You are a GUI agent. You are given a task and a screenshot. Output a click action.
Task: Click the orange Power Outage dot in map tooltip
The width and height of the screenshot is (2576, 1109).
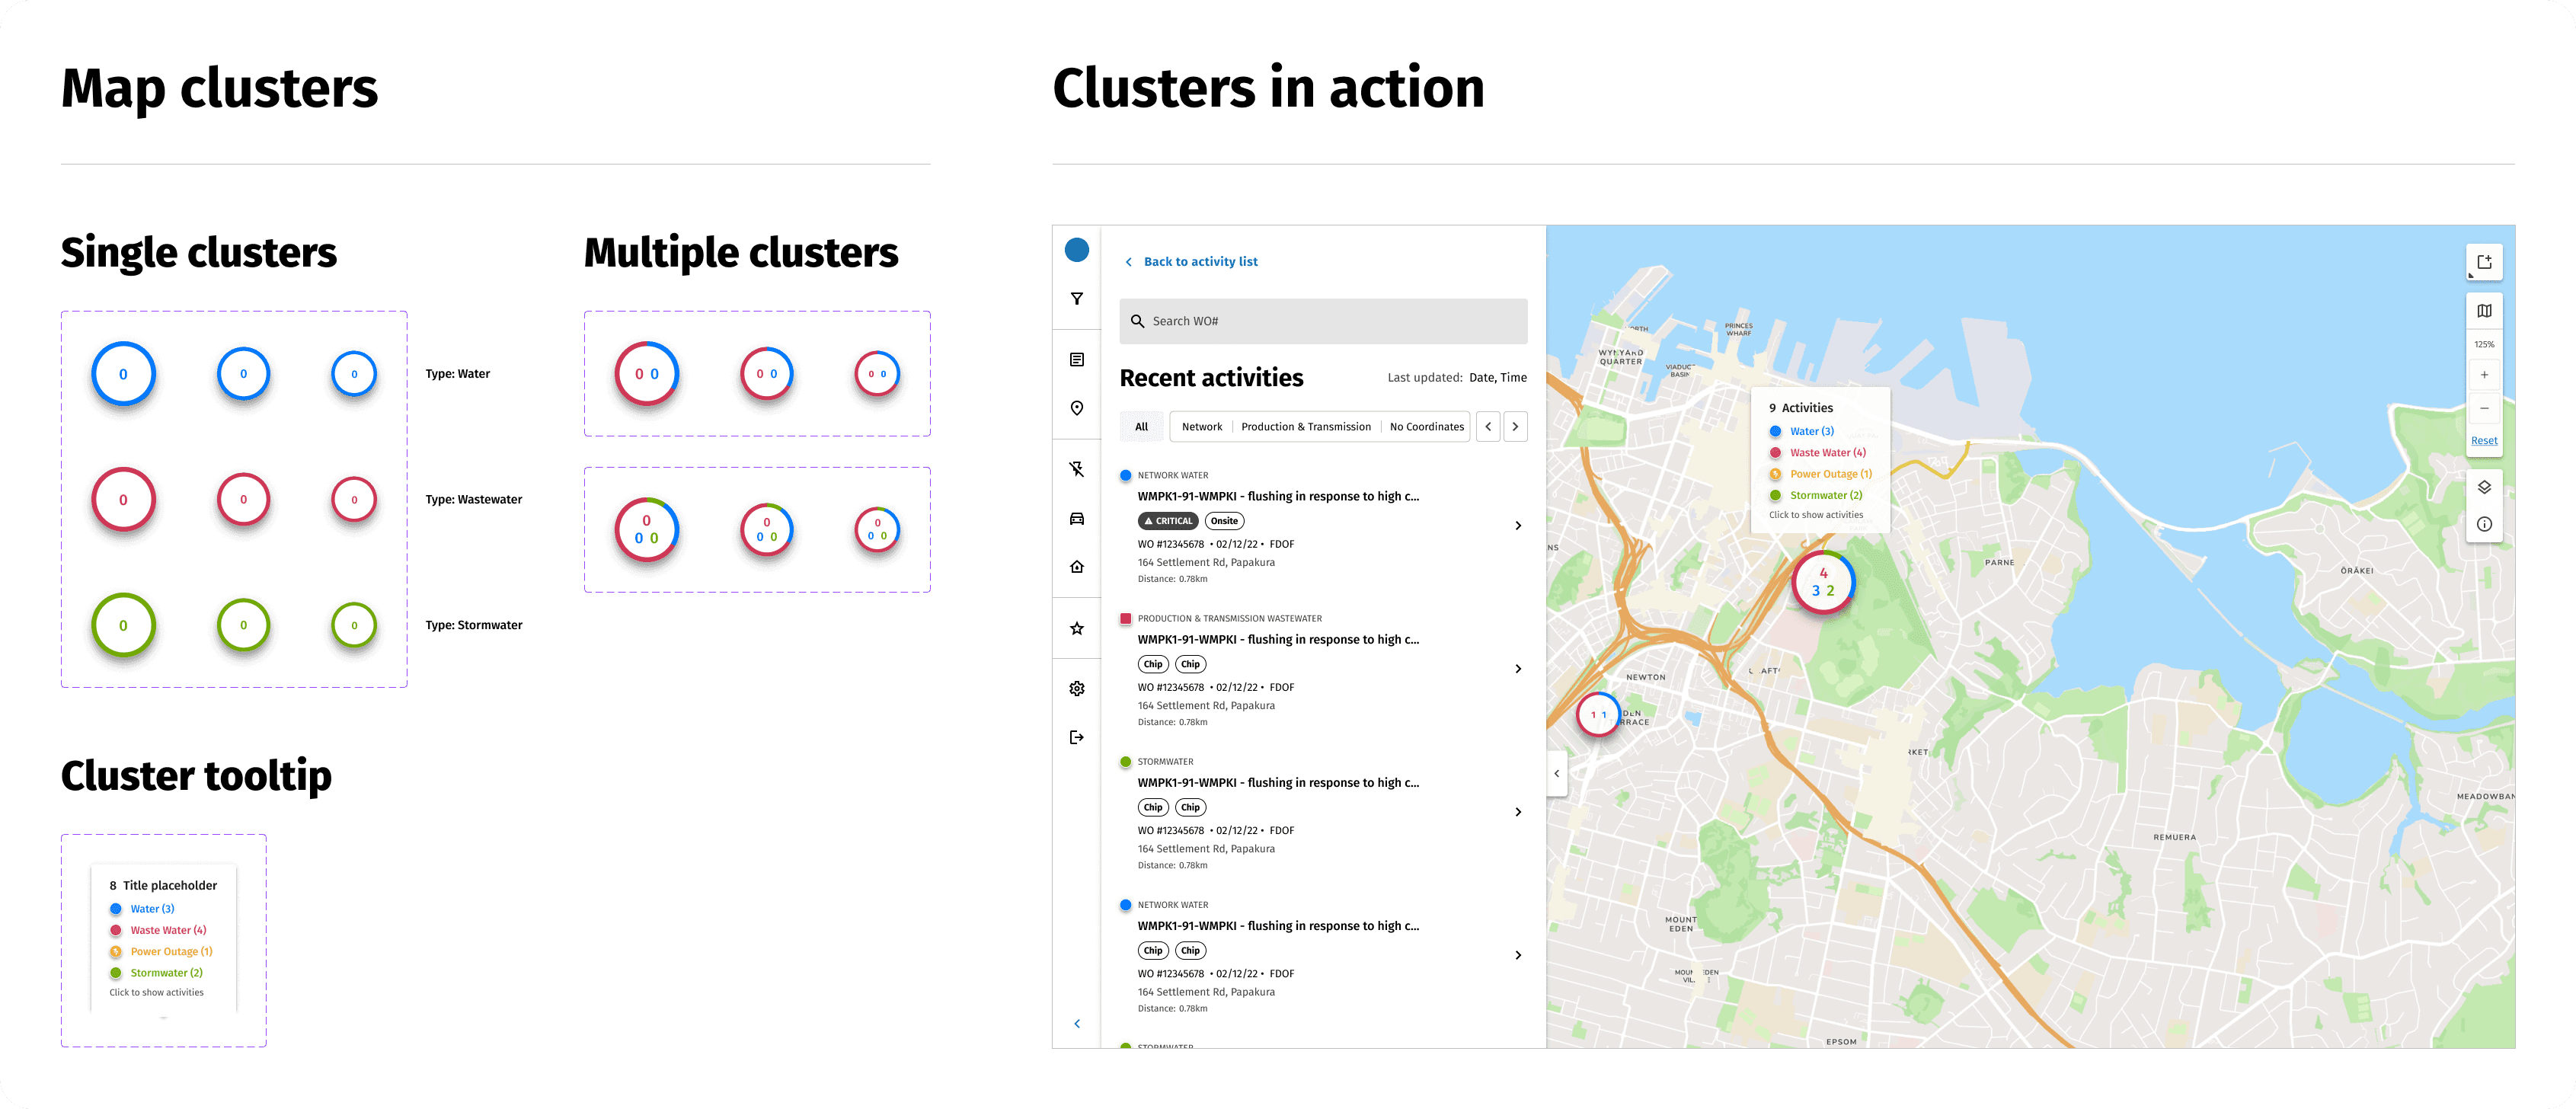[1775, 474]
